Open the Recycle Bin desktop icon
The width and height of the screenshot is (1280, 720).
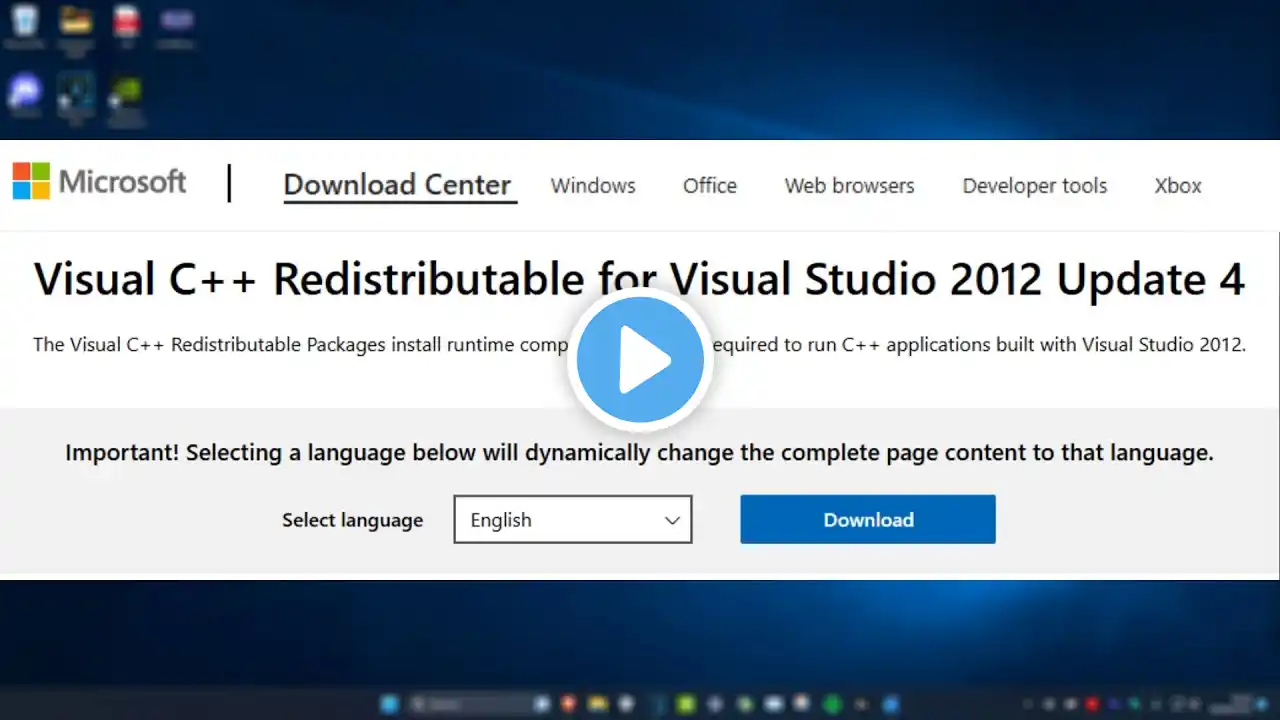click(25, 22)
